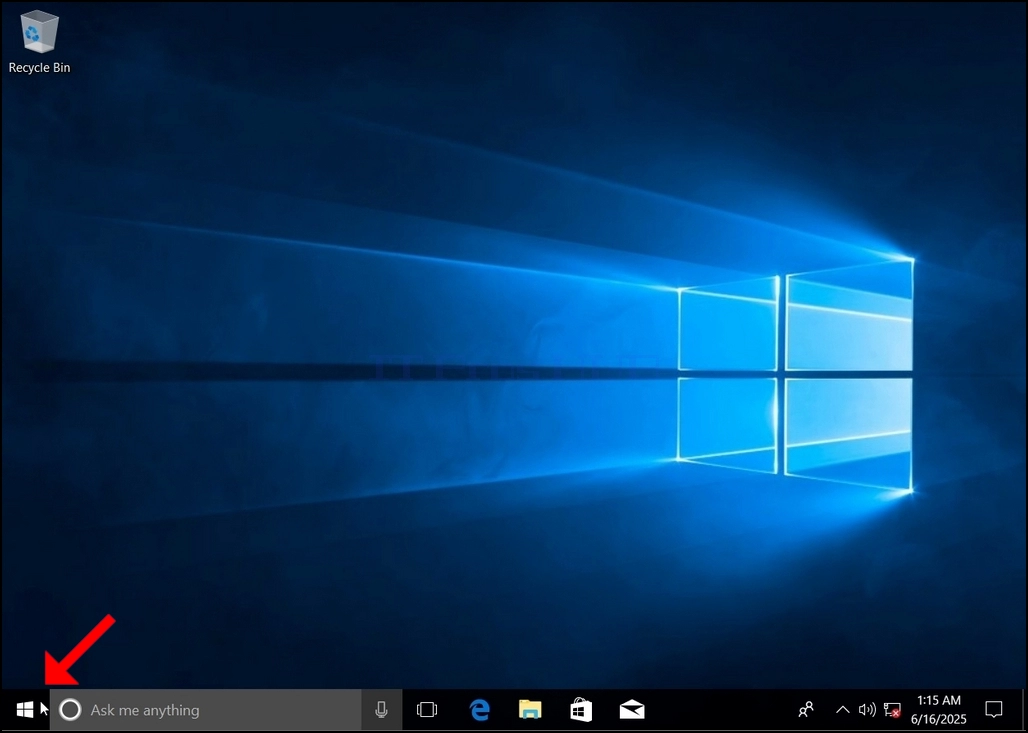Open Task View from the taskbar
The image size is (1028, 733).
point(427,709)
